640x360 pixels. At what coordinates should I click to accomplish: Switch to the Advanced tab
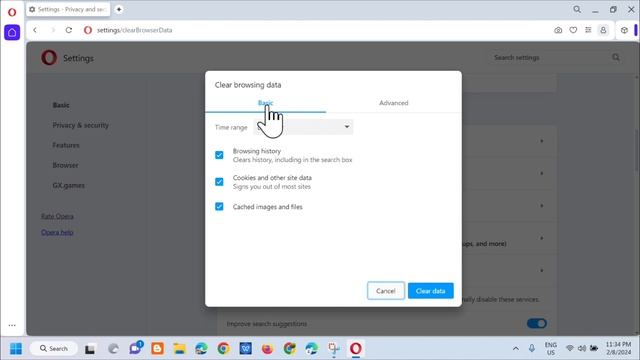[393, 103]
